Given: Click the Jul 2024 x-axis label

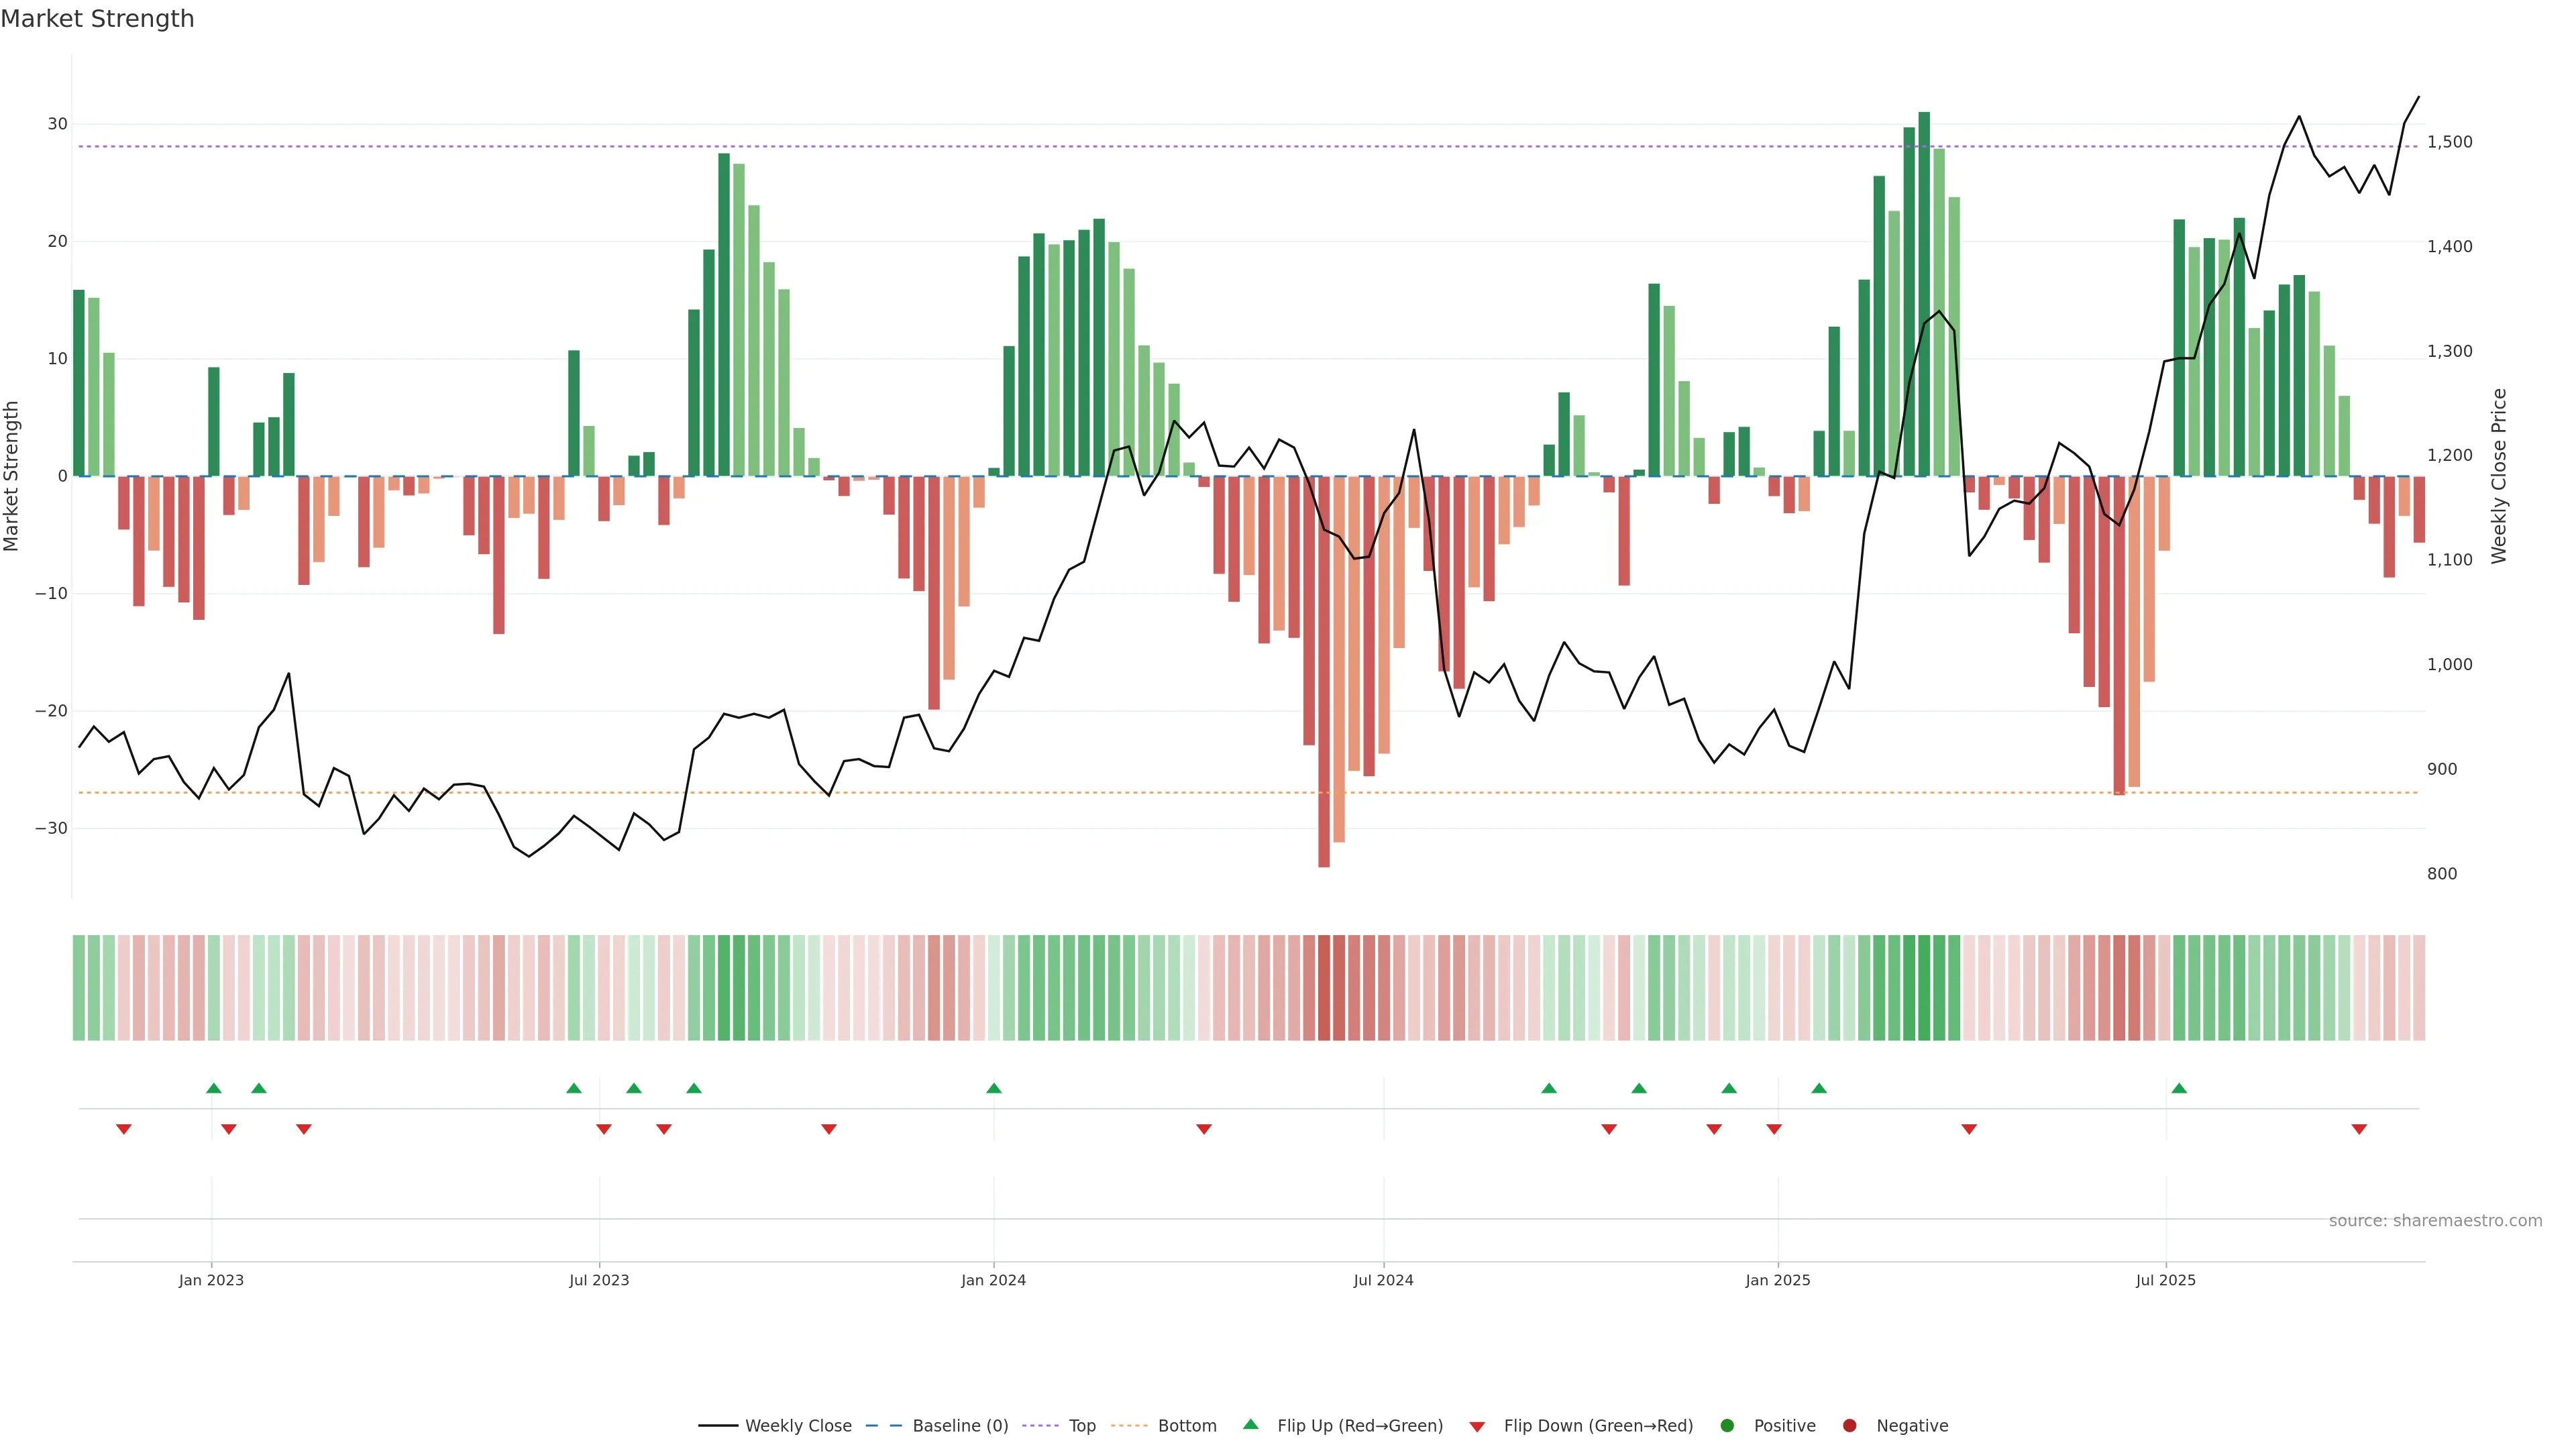Looking at the screenshot, I should point(1383,1280).
